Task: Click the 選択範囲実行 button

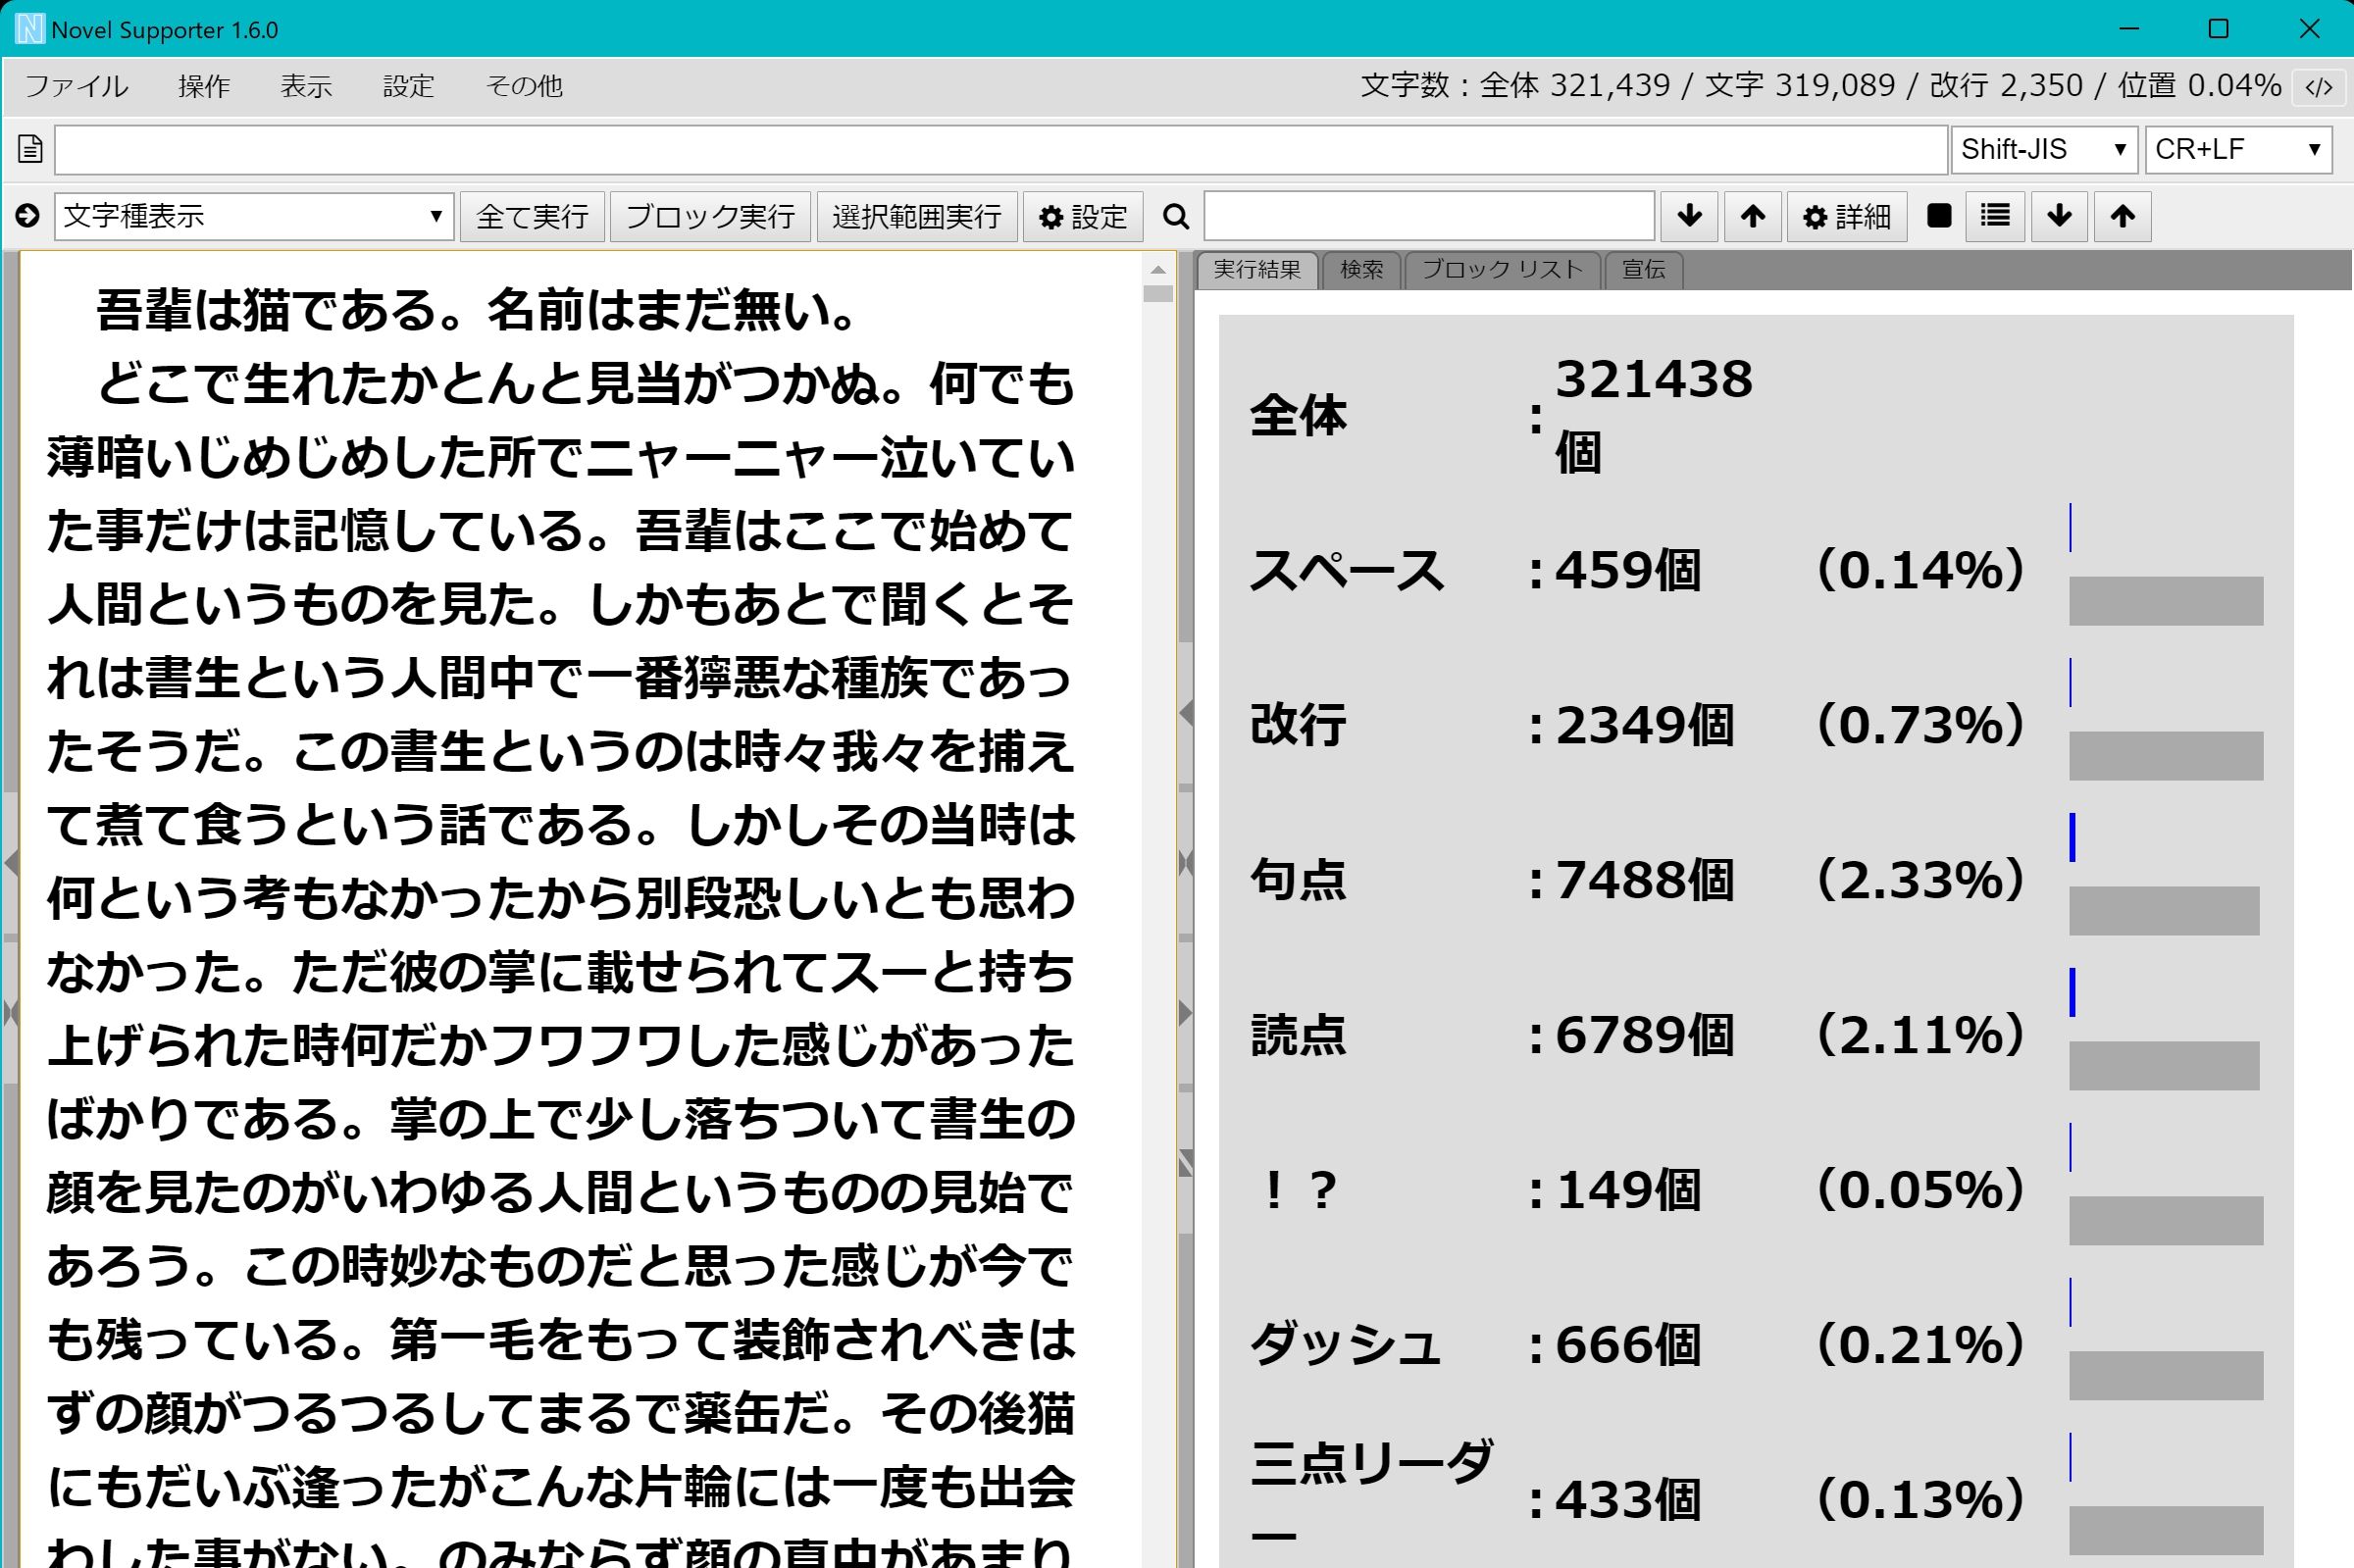Action: pos(917,216)
